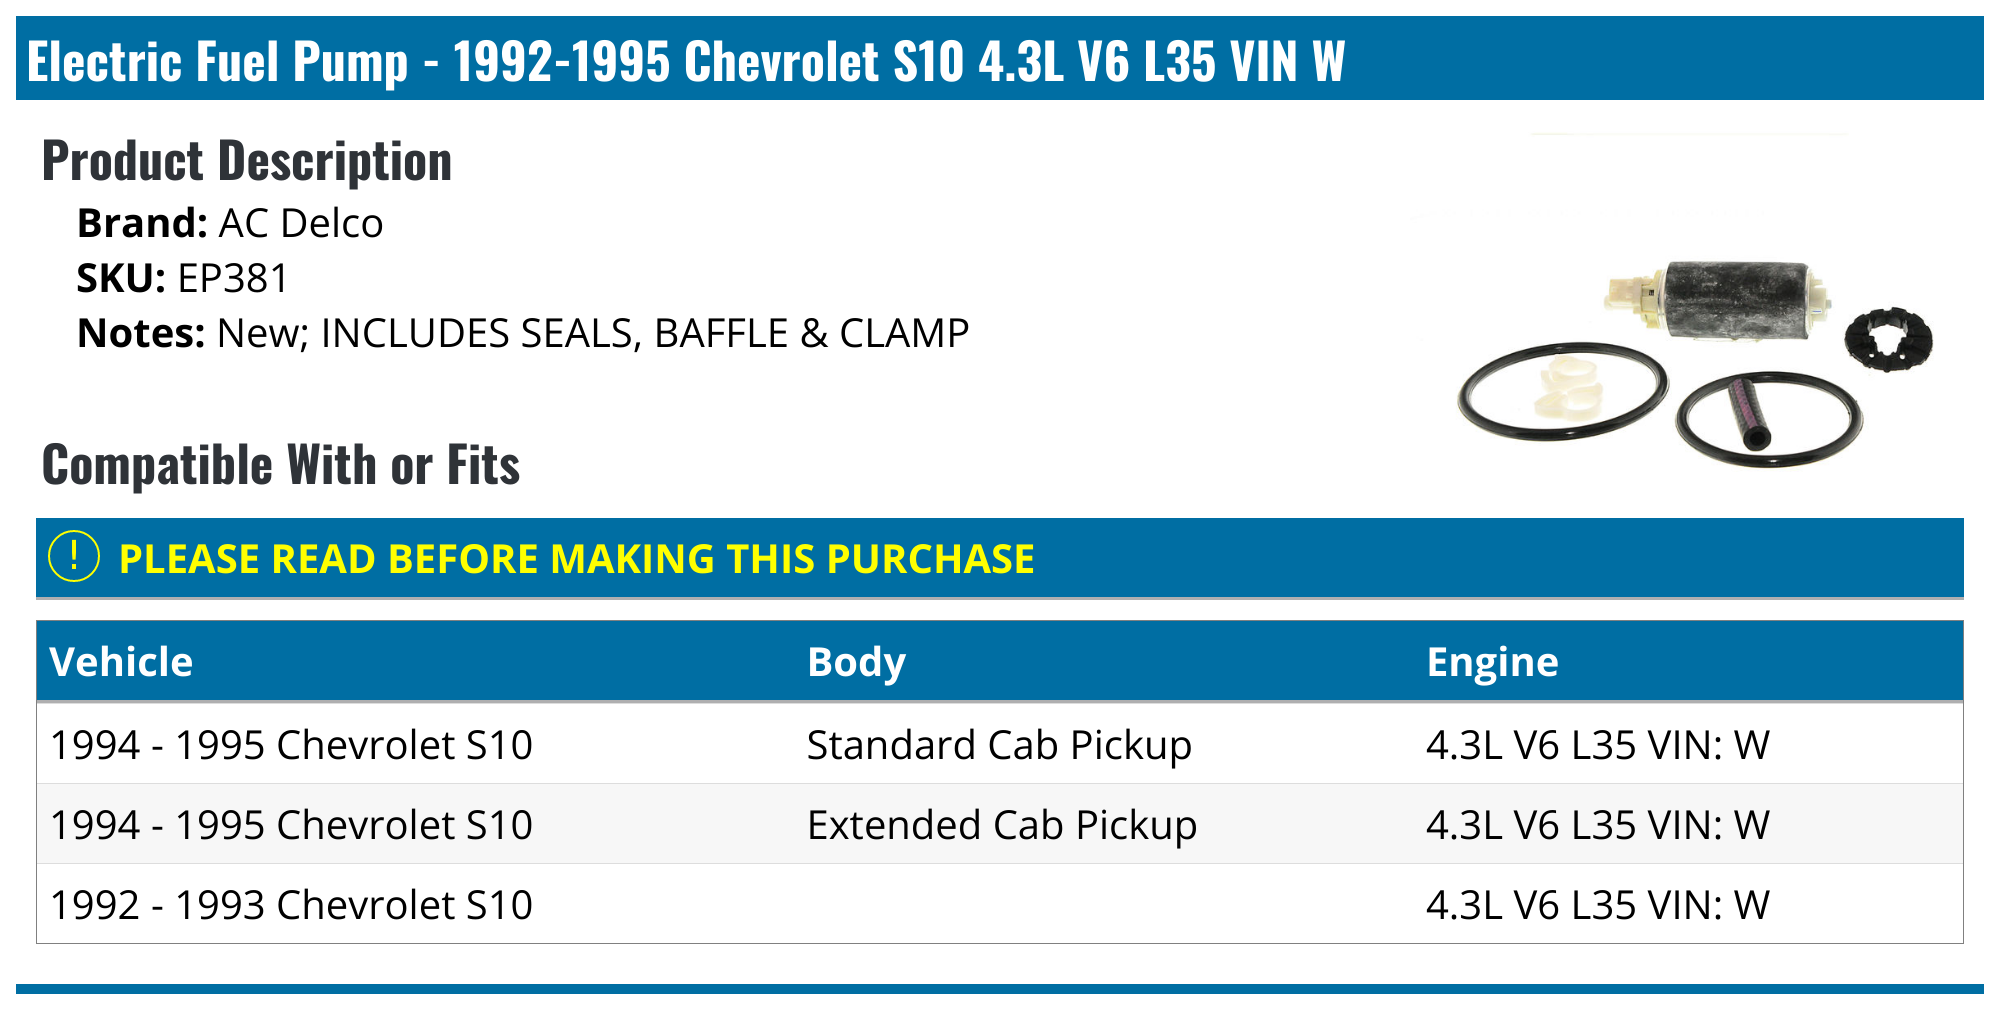The width and height of the screenshot is (2000, 1010).
Task: Click the Notes text about seals, baffle and clamp
Action: click(593, 333)
